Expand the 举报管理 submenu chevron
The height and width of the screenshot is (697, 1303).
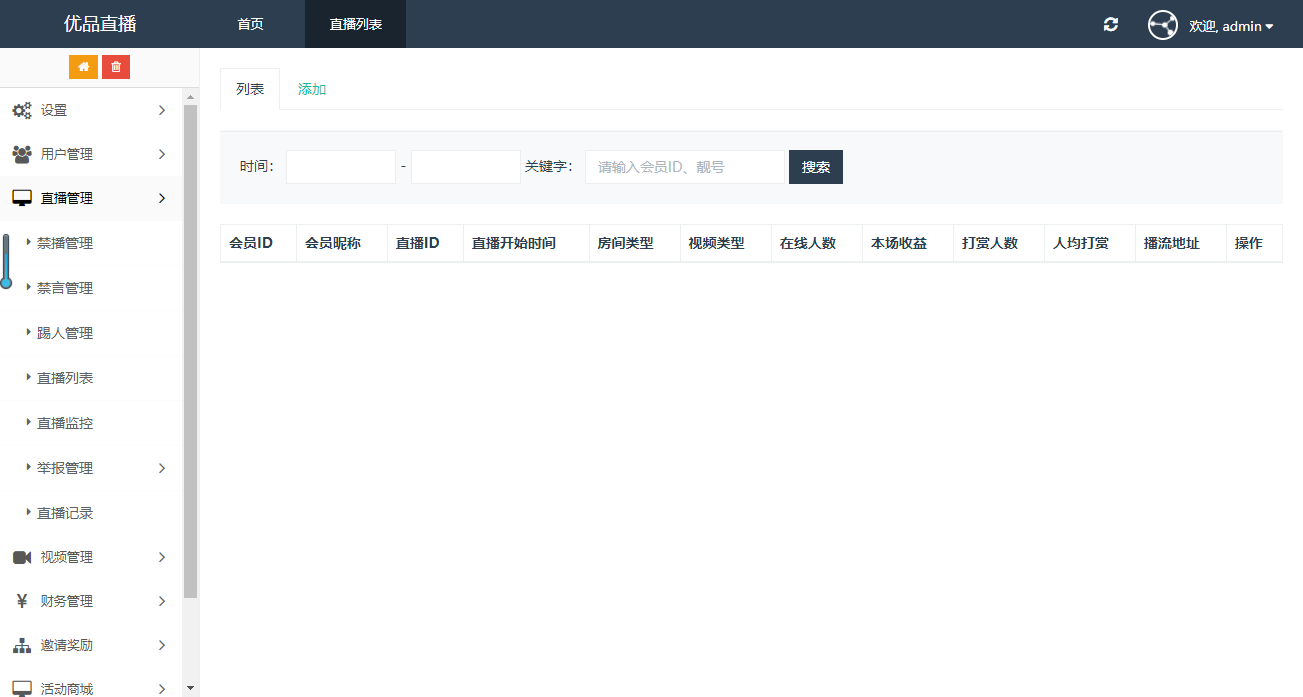tap(162, 468)
